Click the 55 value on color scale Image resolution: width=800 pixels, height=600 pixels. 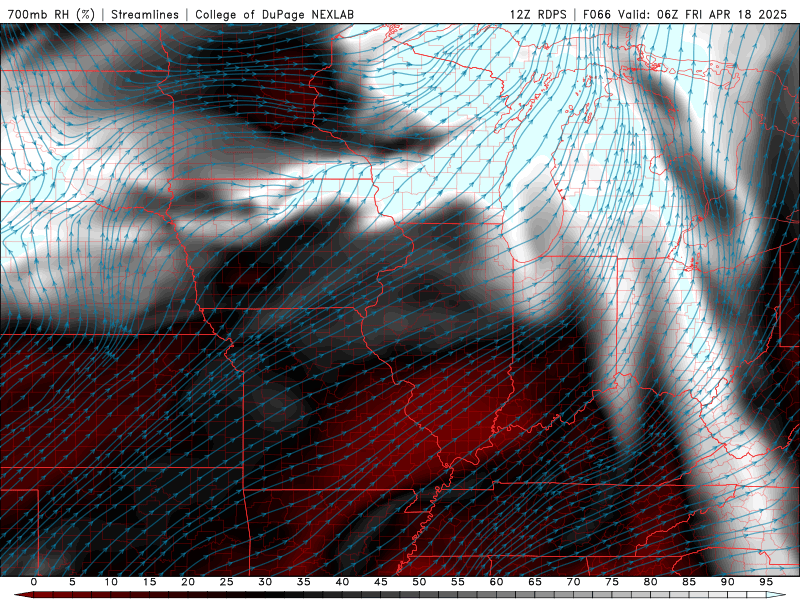tap(458, 582)
